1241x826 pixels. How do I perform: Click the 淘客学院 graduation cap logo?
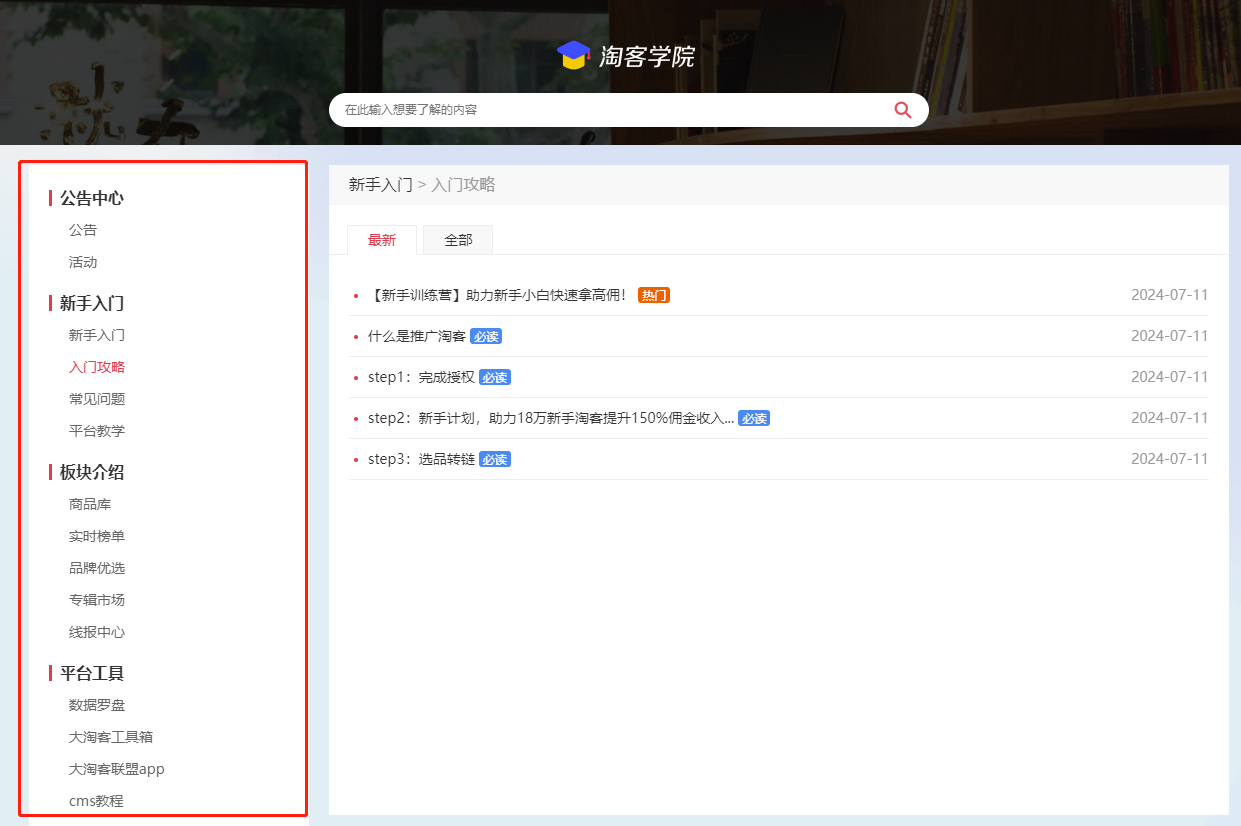point(573,56)
